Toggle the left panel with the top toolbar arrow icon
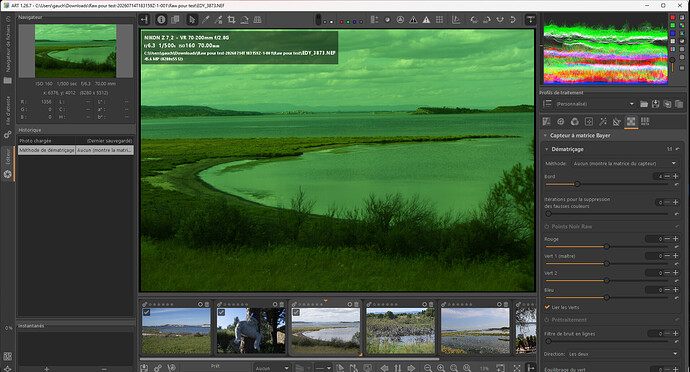This screenshot has width=690, height=372. [144, 19]
